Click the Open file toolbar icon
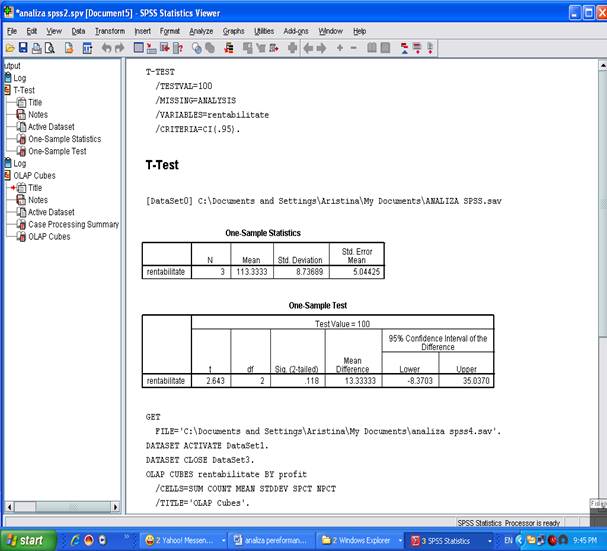 (10, 47)
